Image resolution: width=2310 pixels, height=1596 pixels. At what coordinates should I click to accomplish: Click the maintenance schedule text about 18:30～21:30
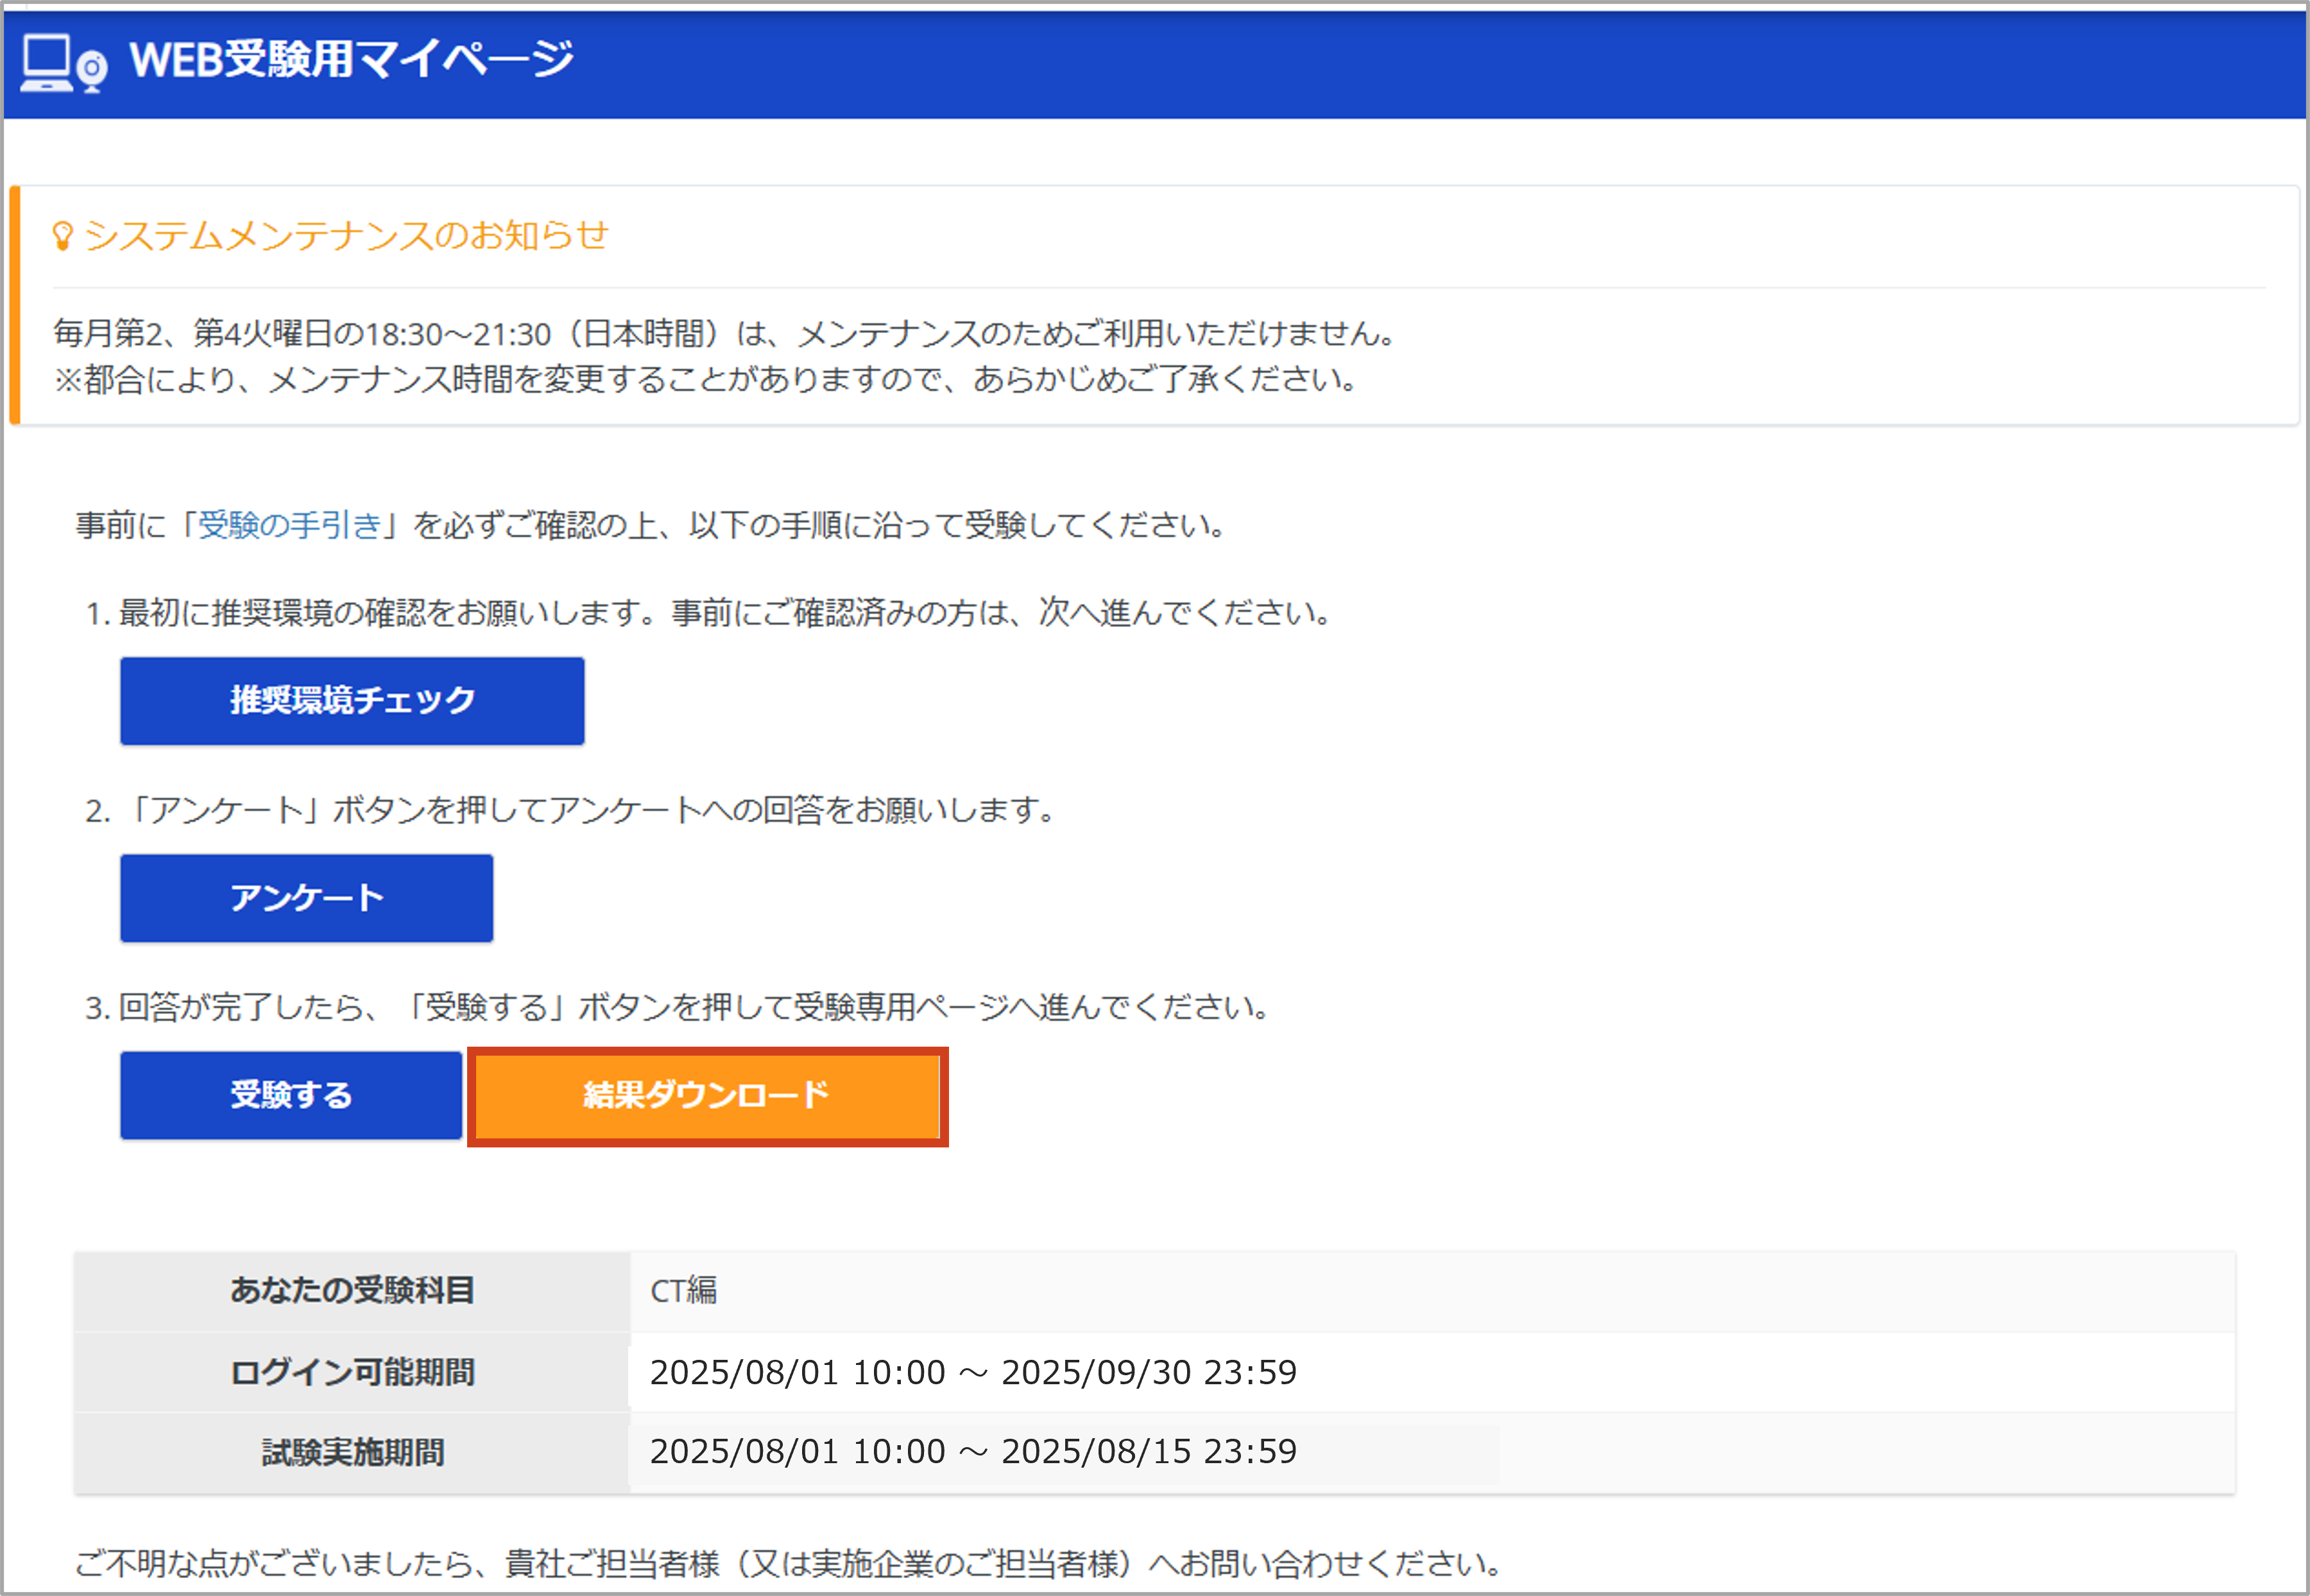click(x=725, y=333)
